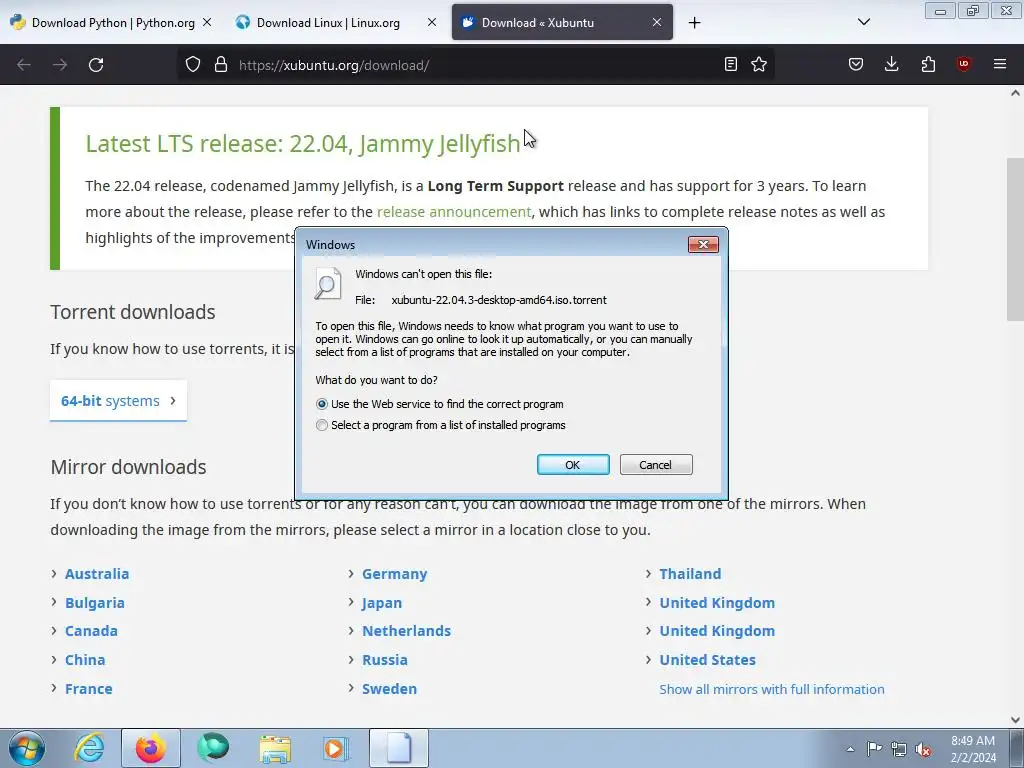Open the China mirror link
The image size is (1024, 768).
coord(85,660)
